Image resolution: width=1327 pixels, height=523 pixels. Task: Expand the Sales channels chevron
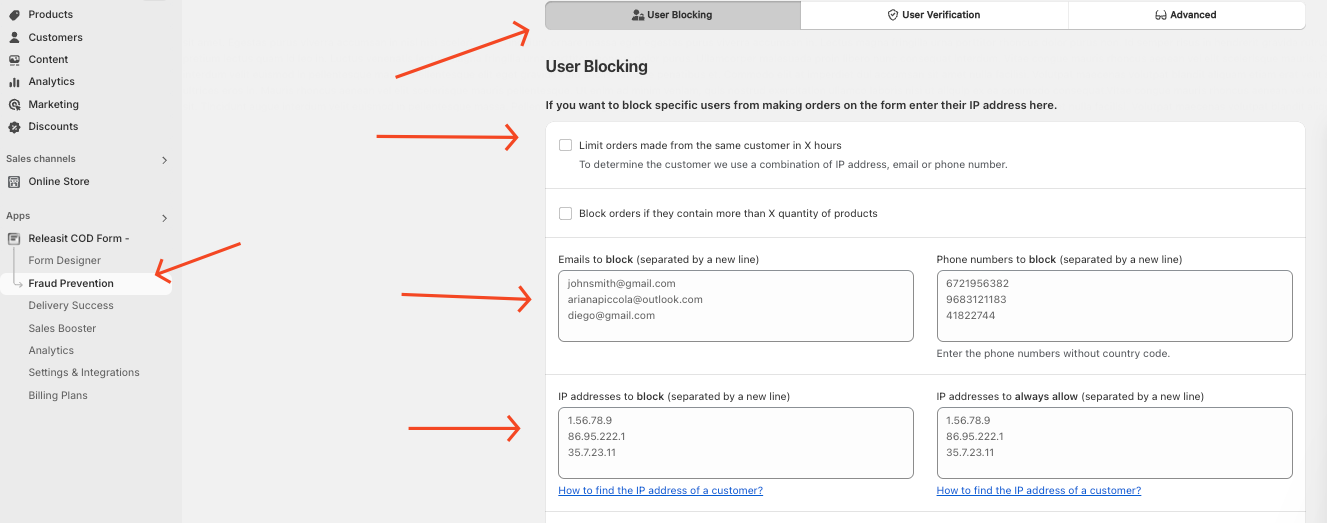pyautogui.click(x=165, y=160)
